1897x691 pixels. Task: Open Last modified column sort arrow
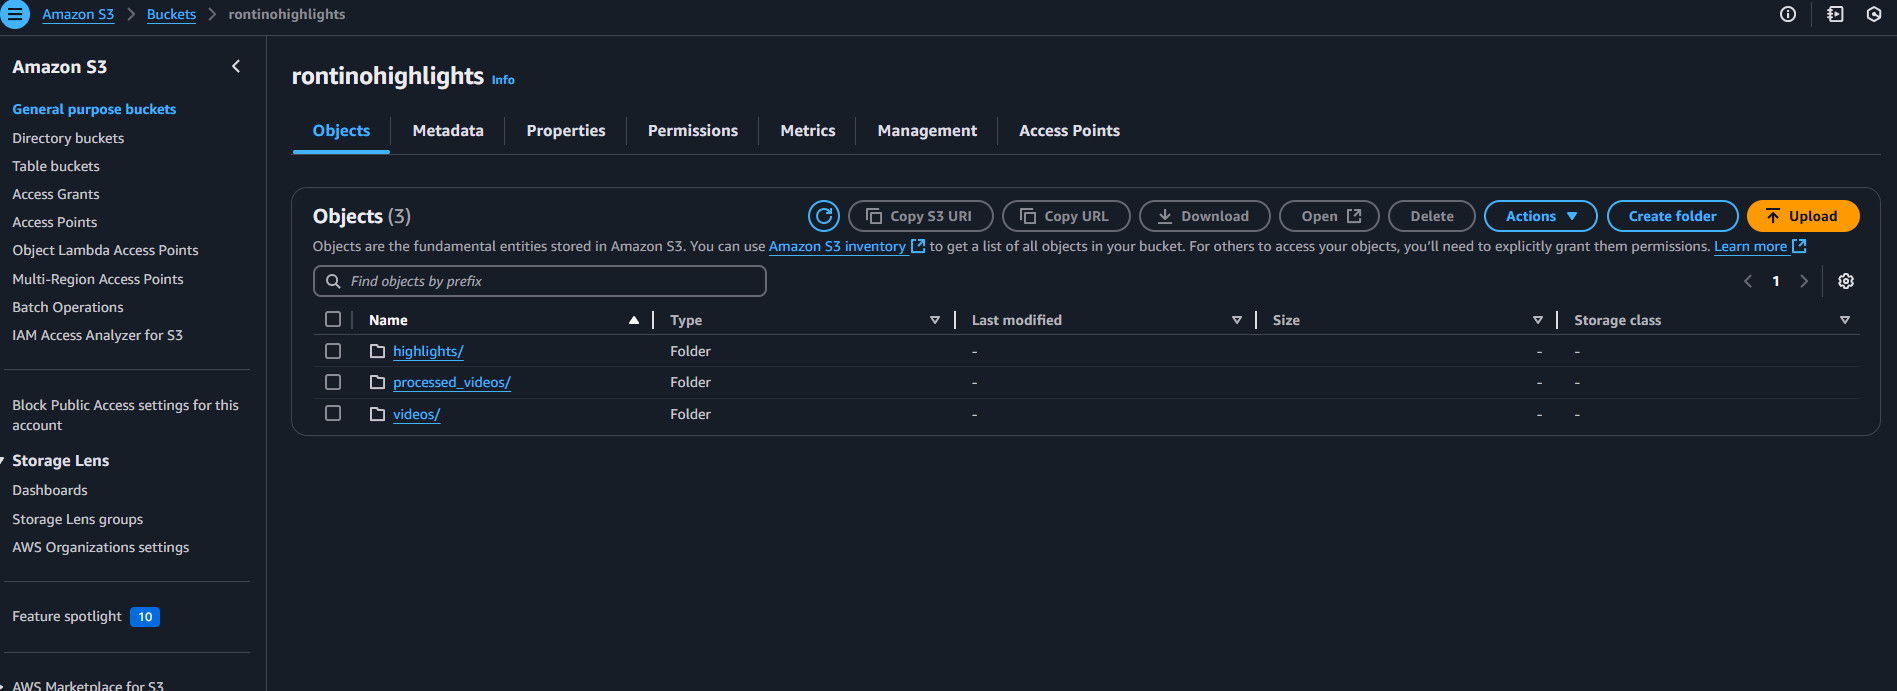(1237, 320)
